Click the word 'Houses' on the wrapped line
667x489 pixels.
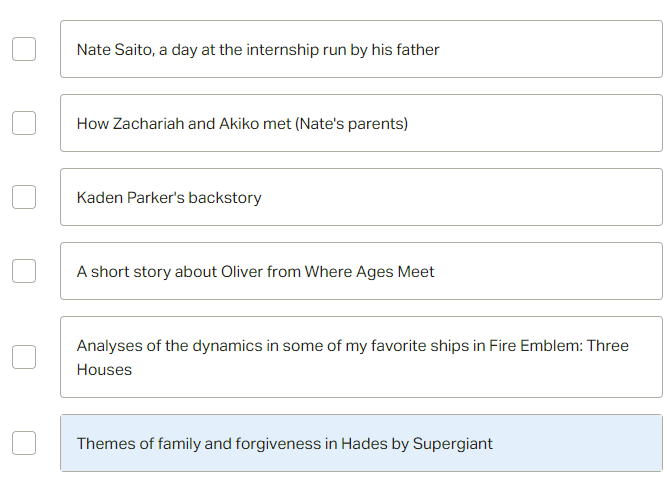tap(104, 370)
